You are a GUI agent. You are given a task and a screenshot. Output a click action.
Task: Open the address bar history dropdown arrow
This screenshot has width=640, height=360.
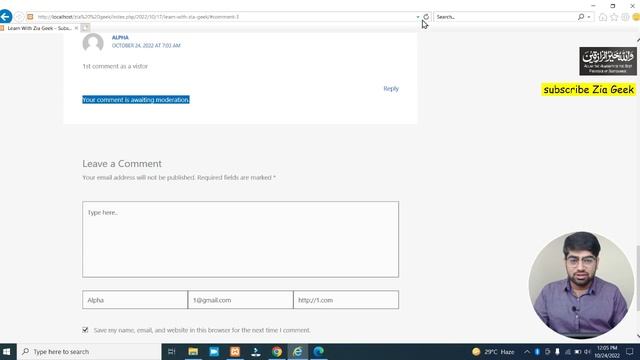[418, 17]
